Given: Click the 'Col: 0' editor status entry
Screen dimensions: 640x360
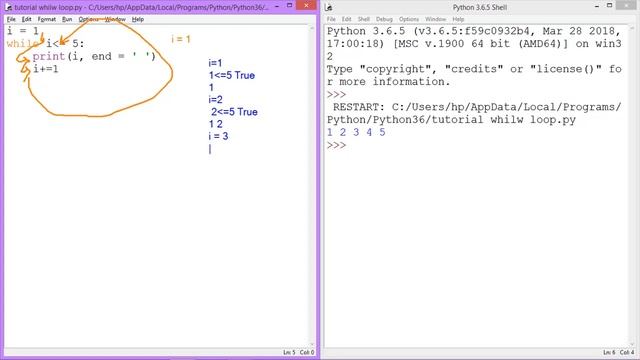Looking at the screenshot, I should (307, 352).
